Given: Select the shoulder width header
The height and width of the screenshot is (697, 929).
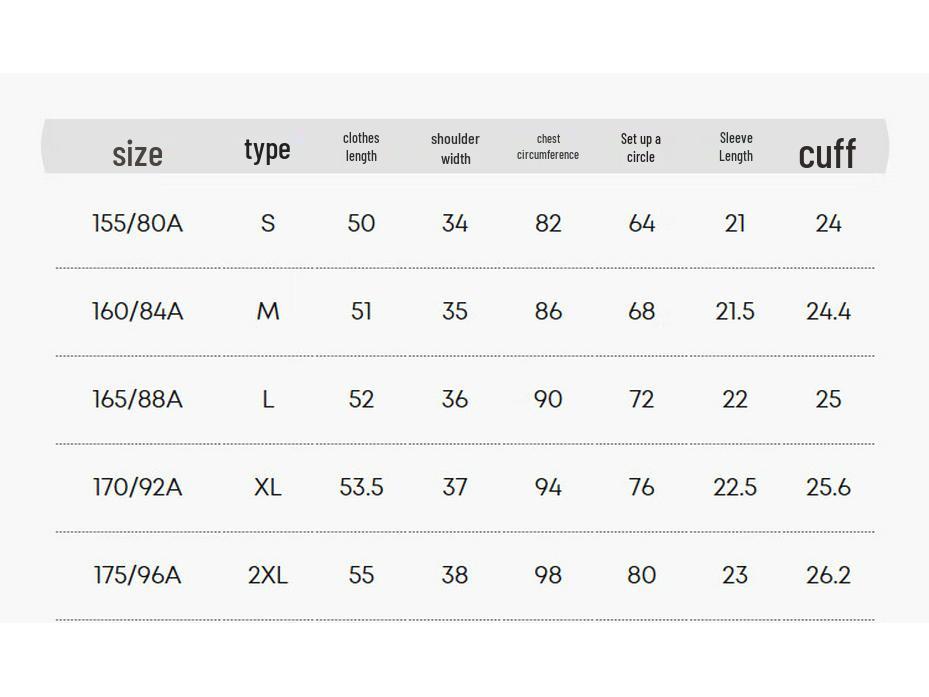Looking at the screenshot, I should coord(455,148).
